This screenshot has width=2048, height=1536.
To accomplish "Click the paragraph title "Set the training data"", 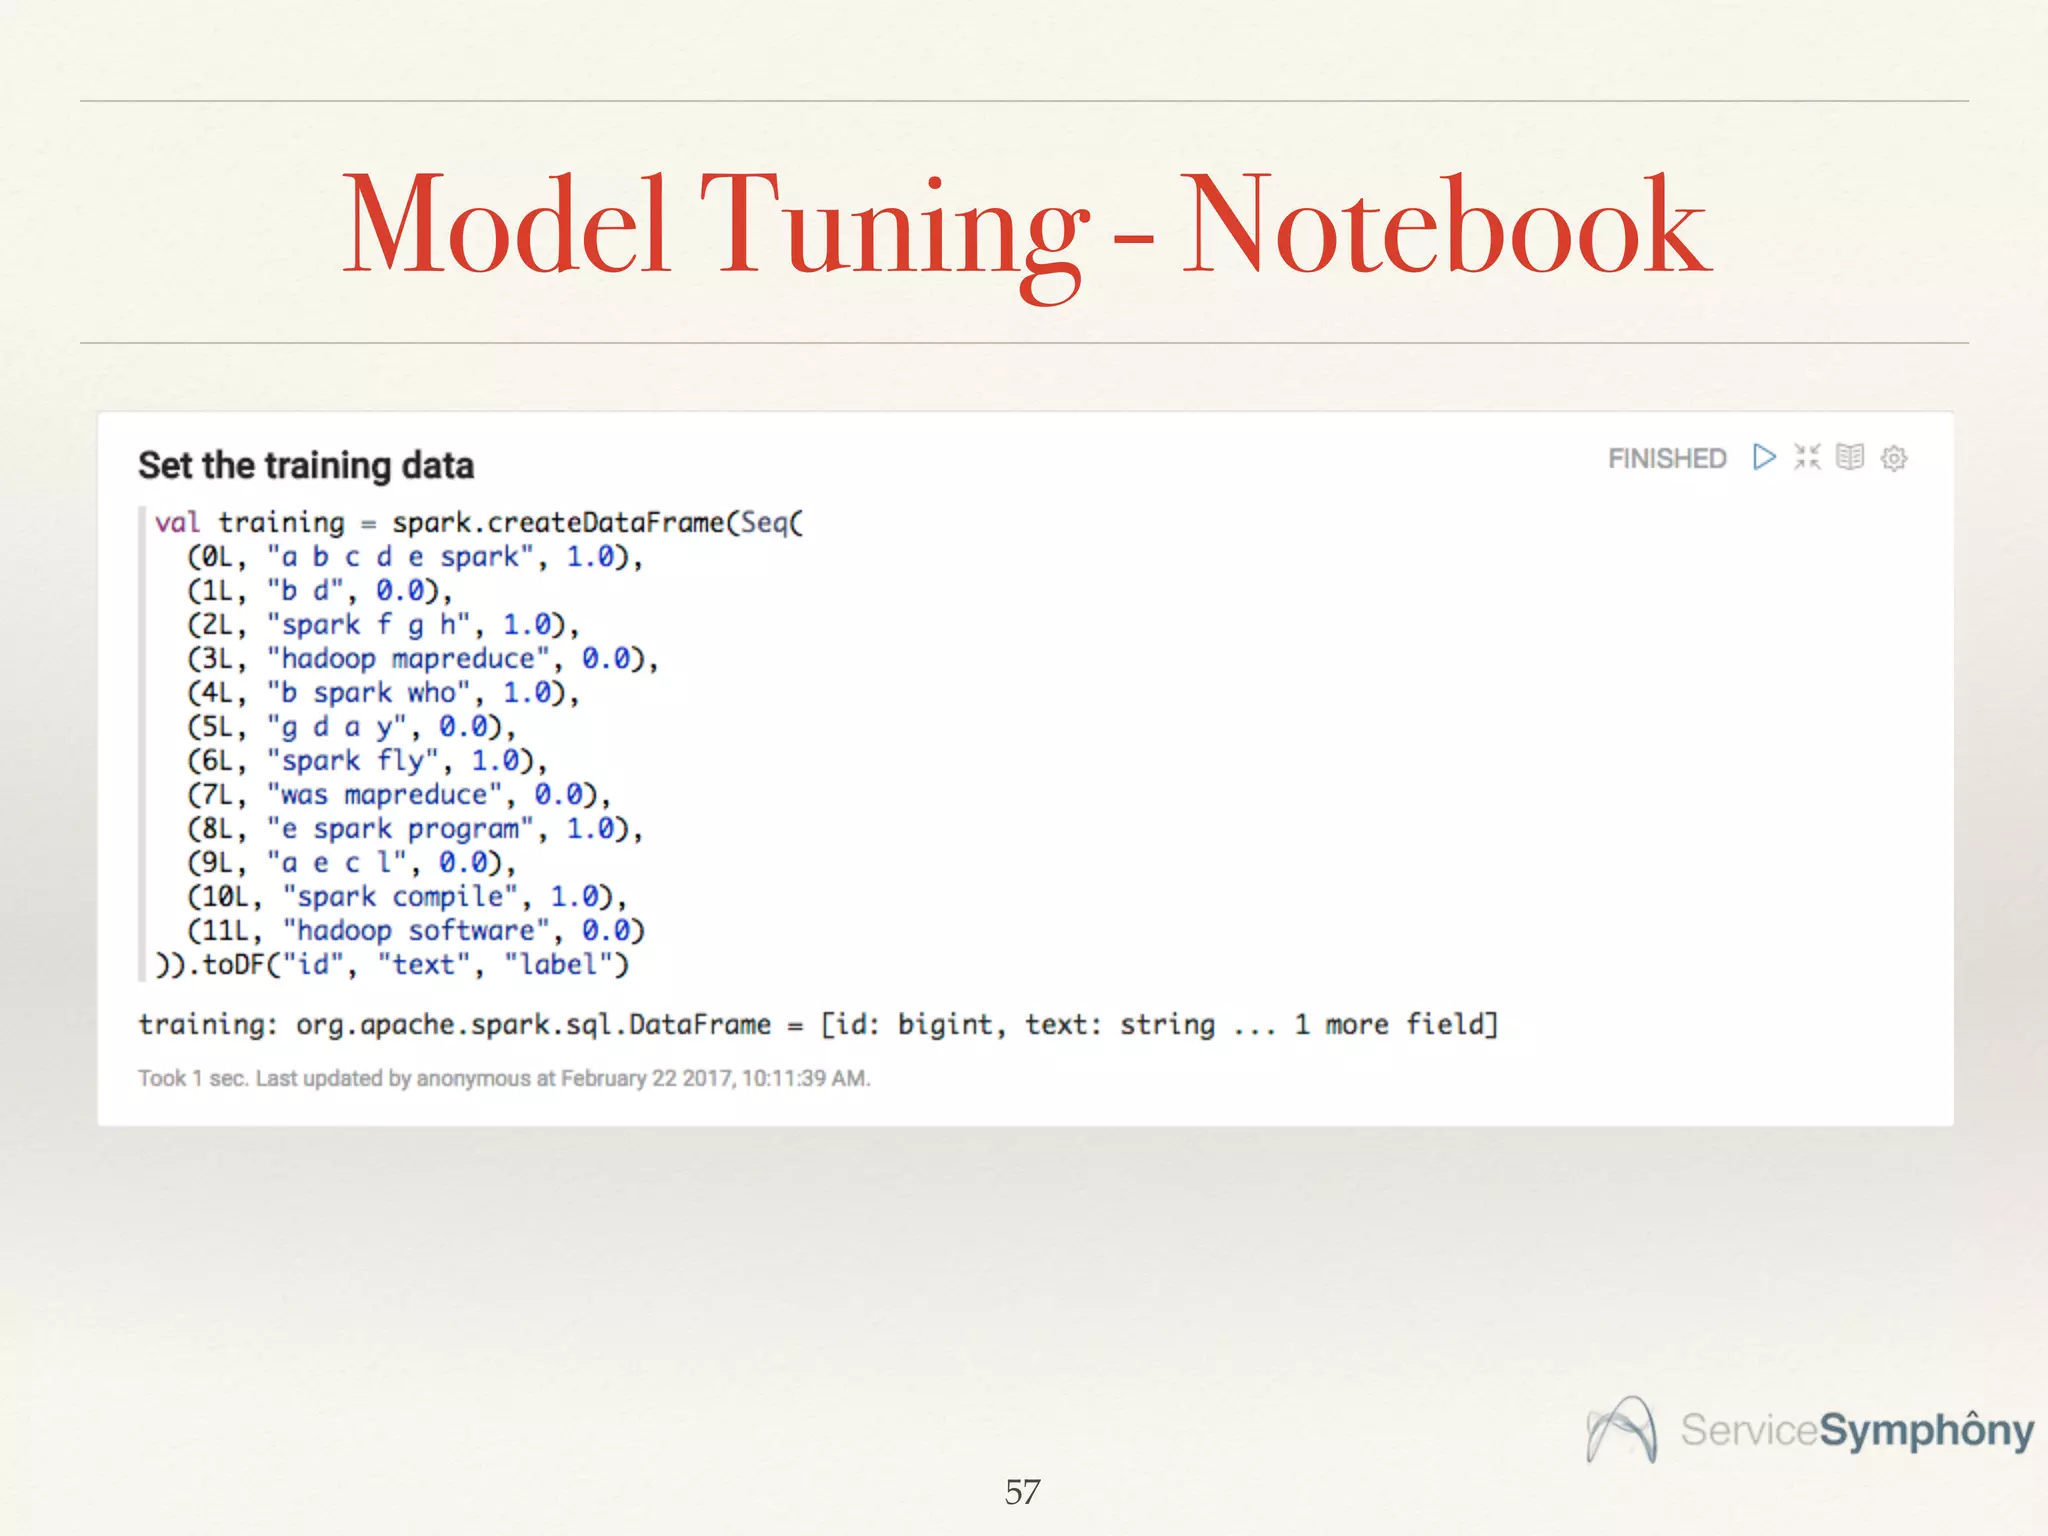I will [x=306, y=466].
